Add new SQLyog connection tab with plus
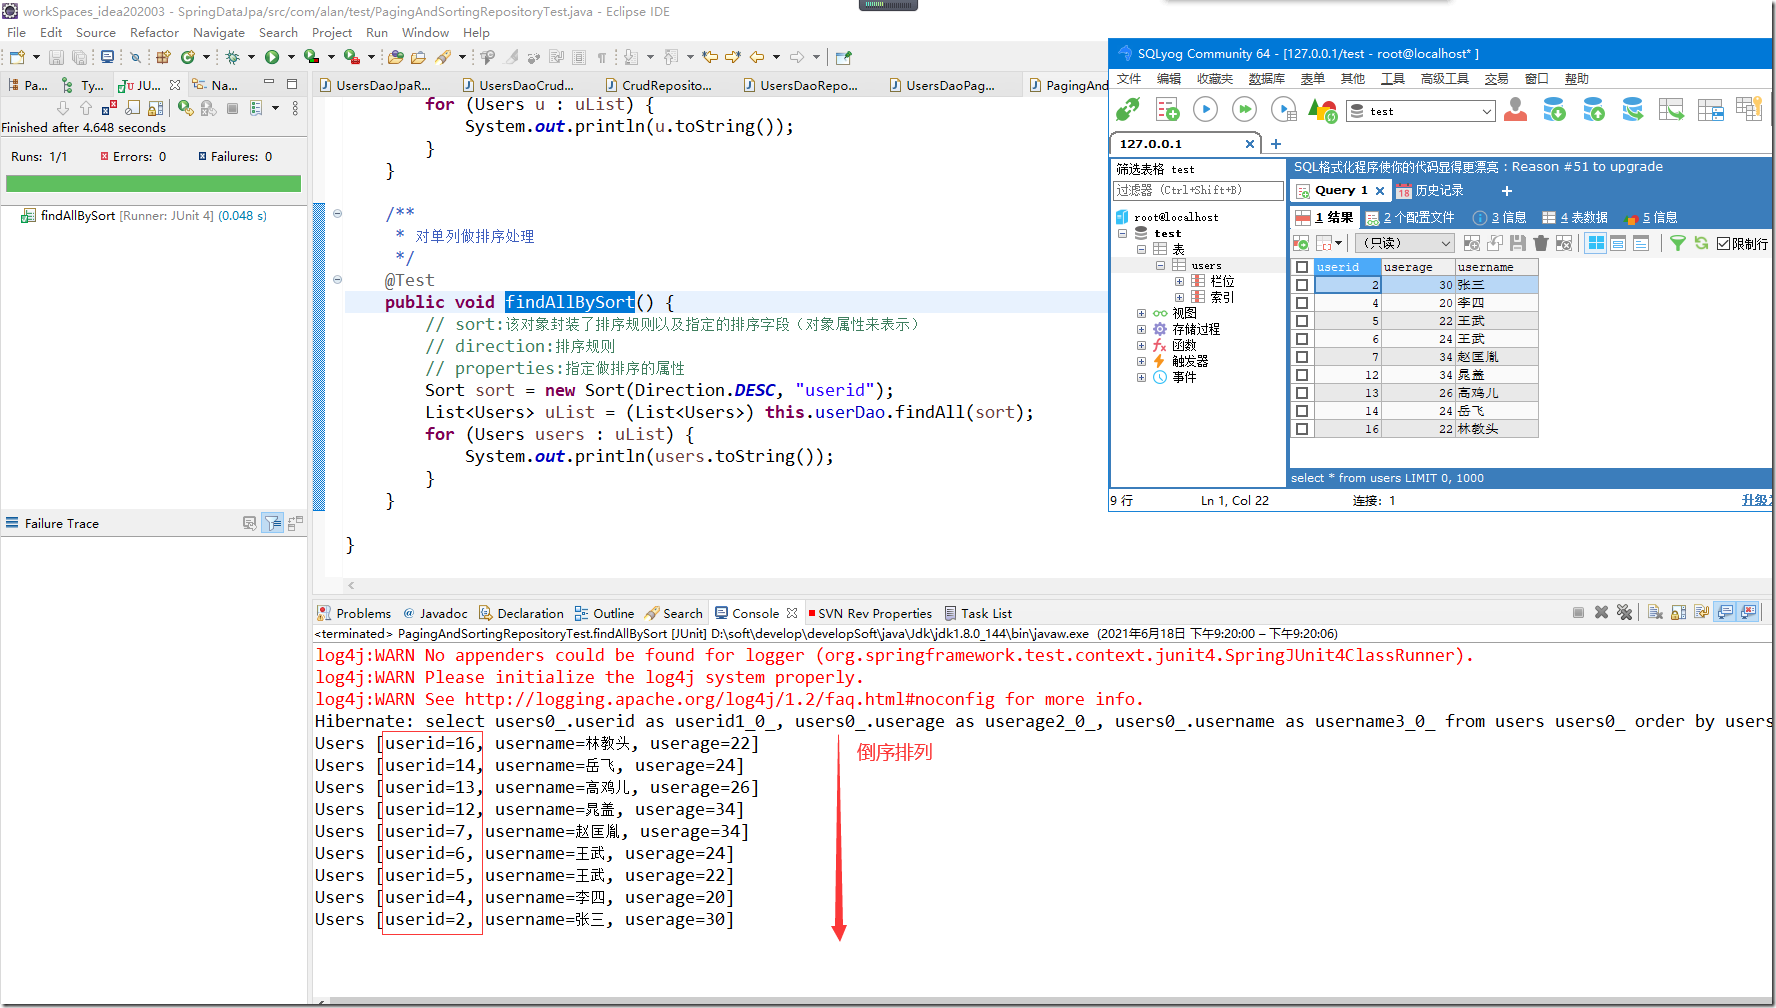1776x1008 pixels. [x=1275, y=144]
